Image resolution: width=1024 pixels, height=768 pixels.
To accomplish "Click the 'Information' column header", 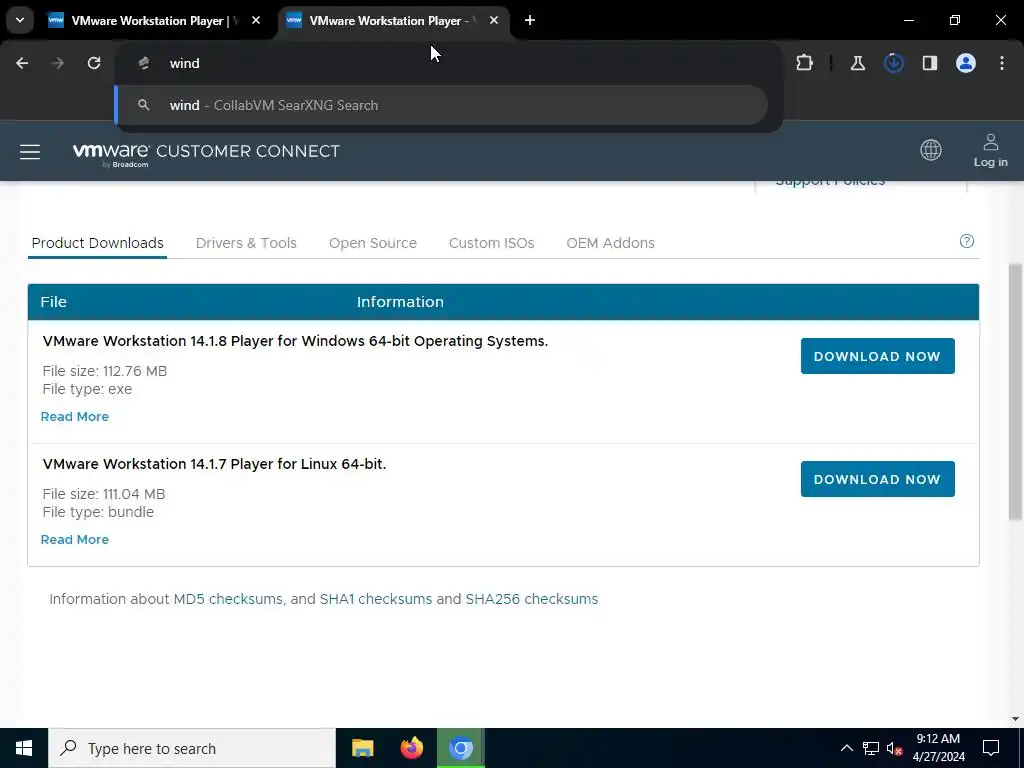I will [x=400, y=302].
